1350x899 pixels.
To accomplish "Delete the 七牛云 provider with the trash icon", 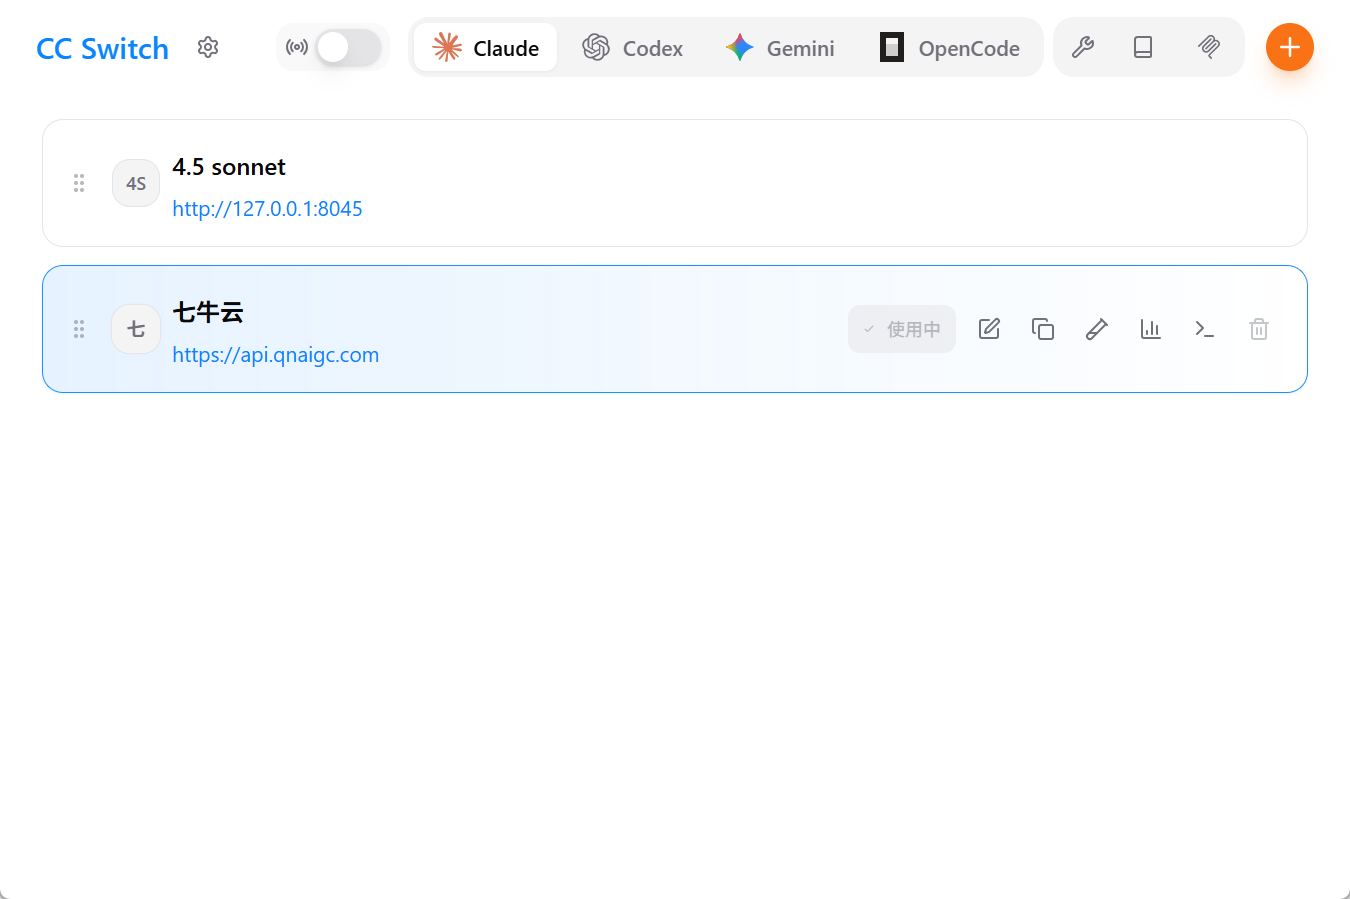I will coord(1259,329).
